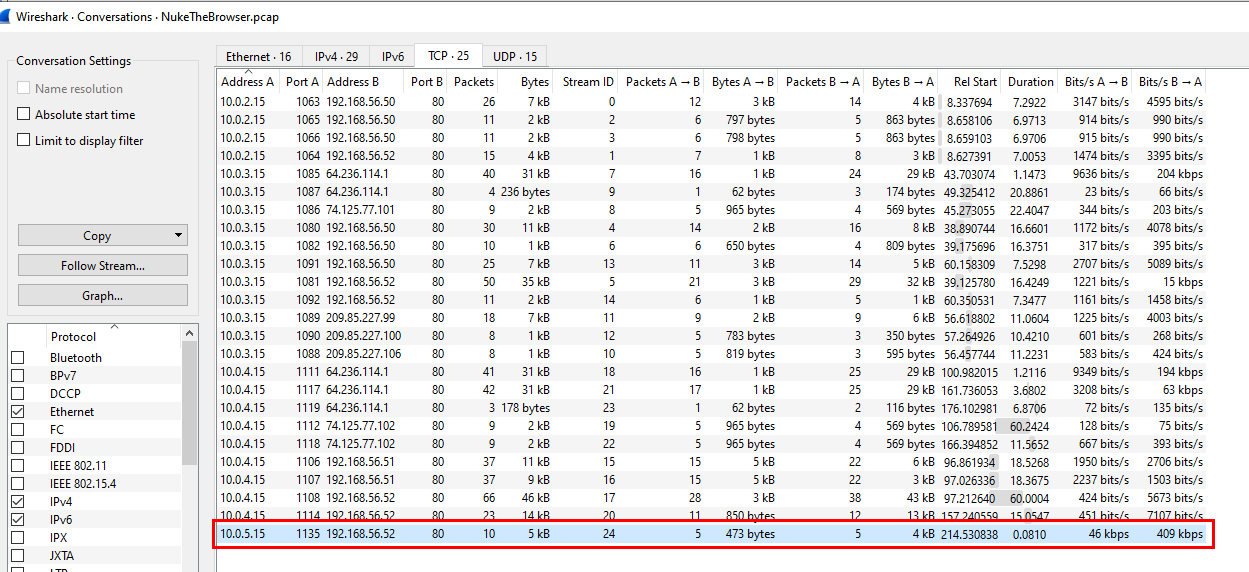Check Limit to display filter option
This screenshot has width=1249, height=572.
(x=24, y=141)
